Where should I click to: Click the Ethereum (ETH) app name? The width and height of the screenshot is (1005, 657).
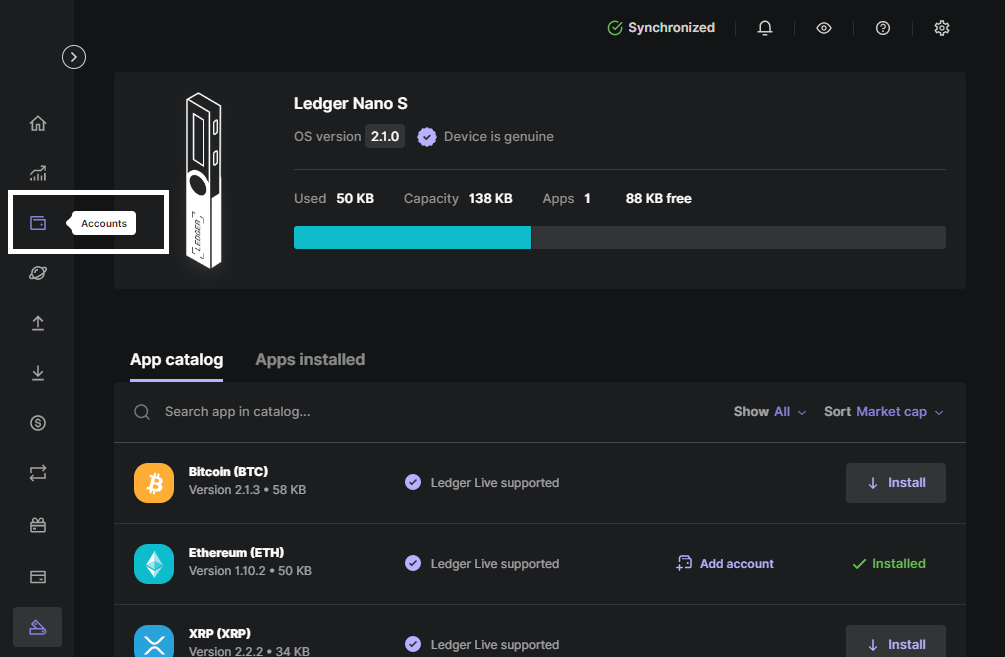point(236,552)
